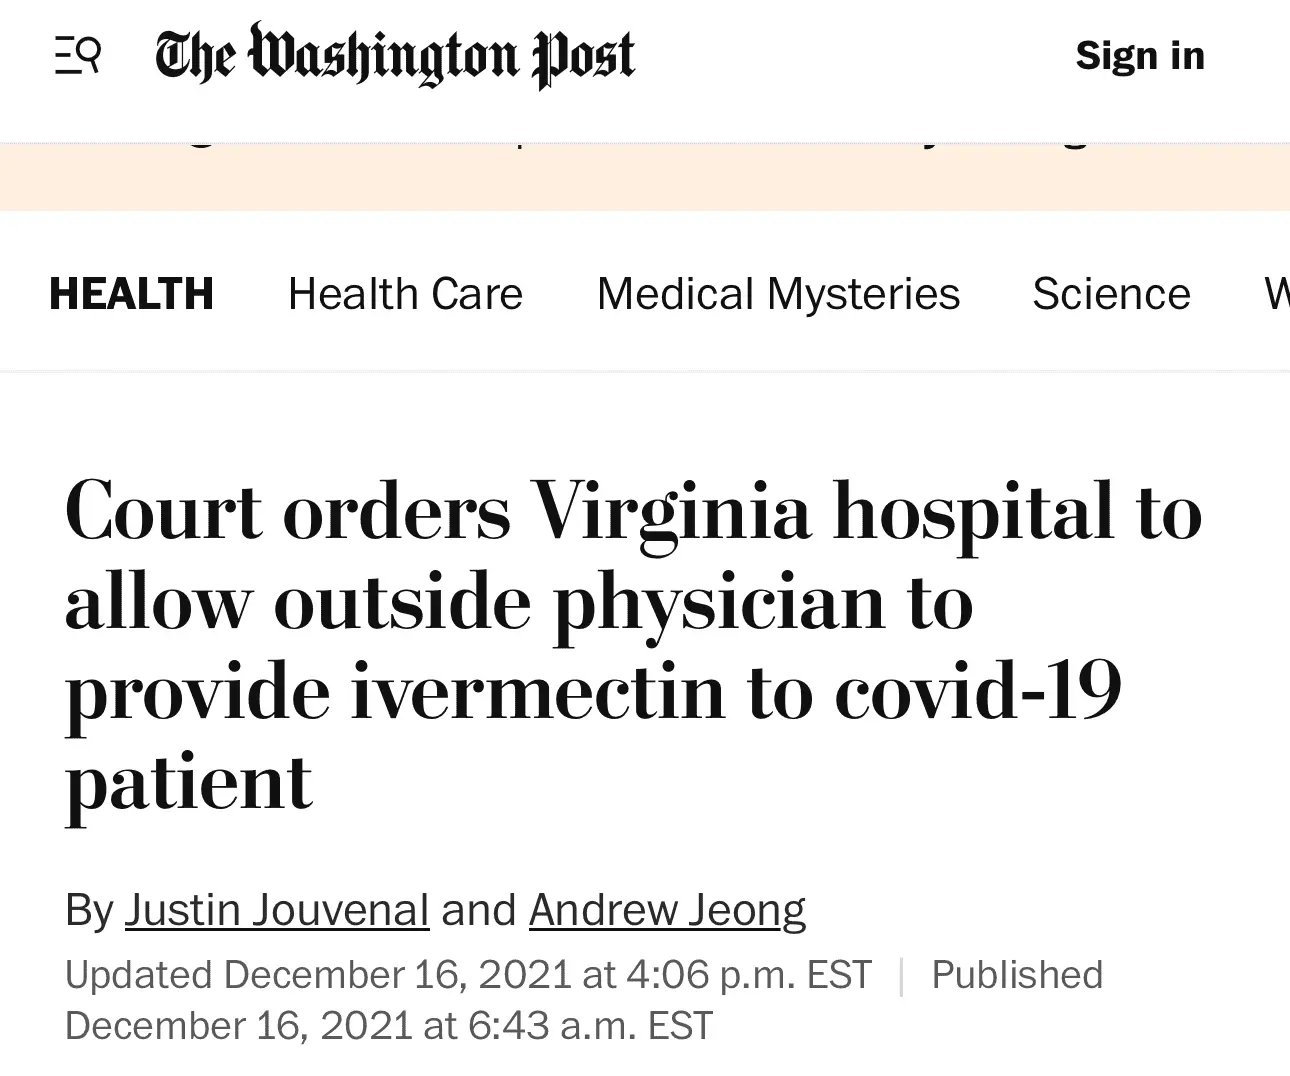Open the Health Care tab
Screen dimensions: 1290x1076
click(405, 294)
